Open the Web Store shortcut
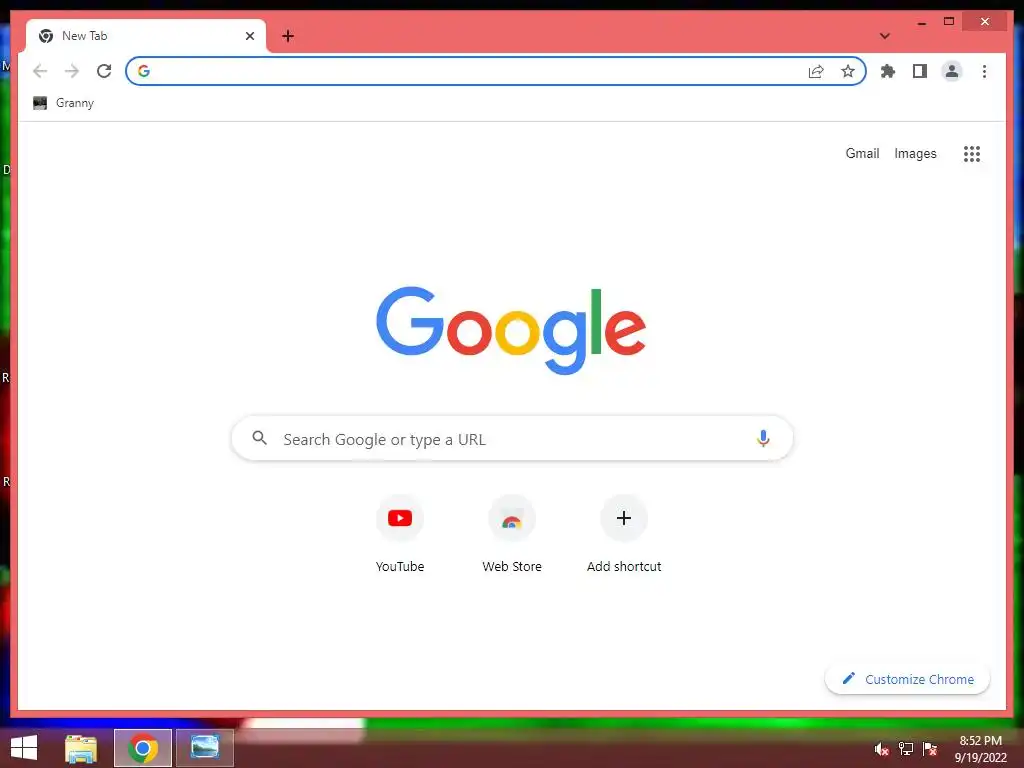The height and width of the screenshot is (768, 1024). click(x=512, y=534)
